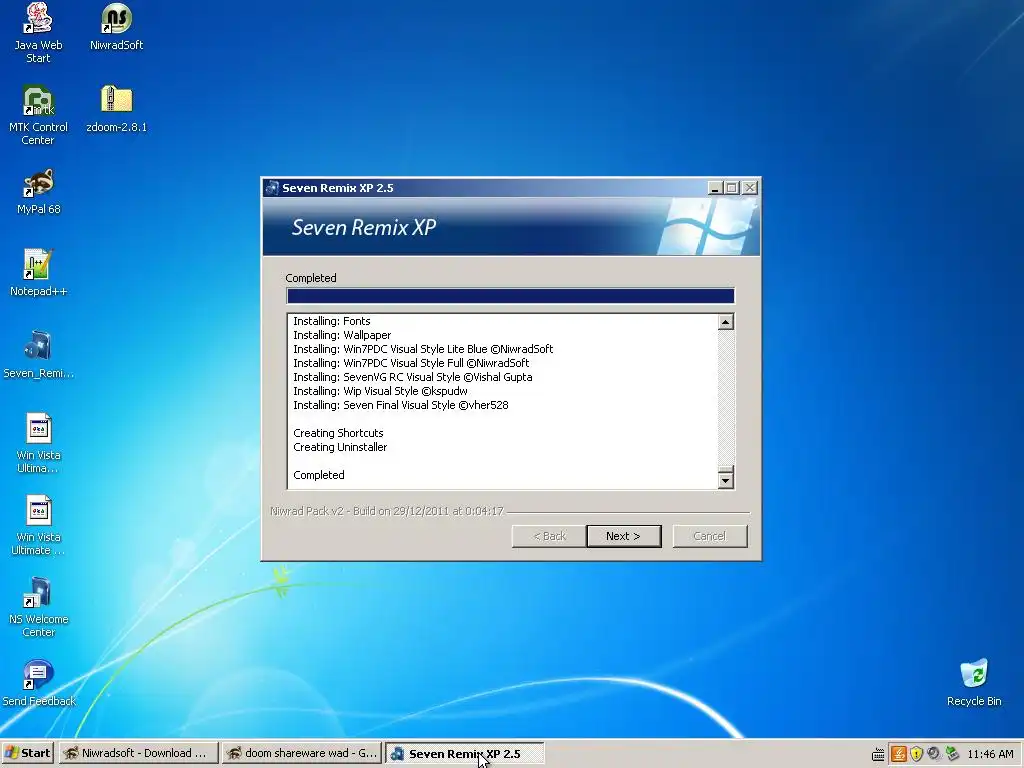Select zdoom-2.8.1 zip folder icon
The image size is (1024, 768).
click(116, 109)
